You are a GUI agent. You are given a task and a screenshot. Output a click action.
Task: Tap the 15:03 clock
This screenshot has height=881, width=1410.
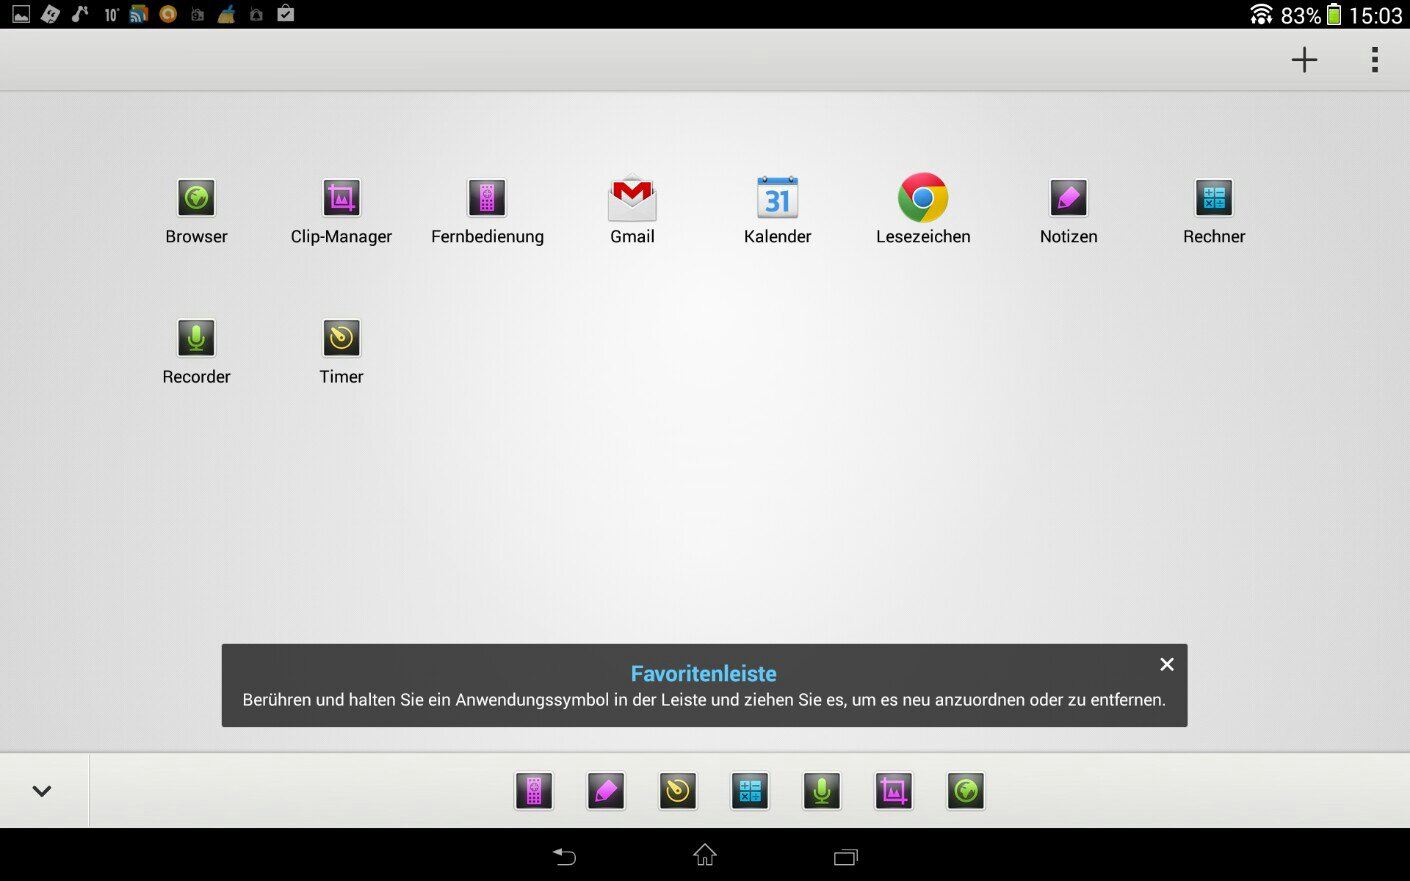coord(1376,15)
